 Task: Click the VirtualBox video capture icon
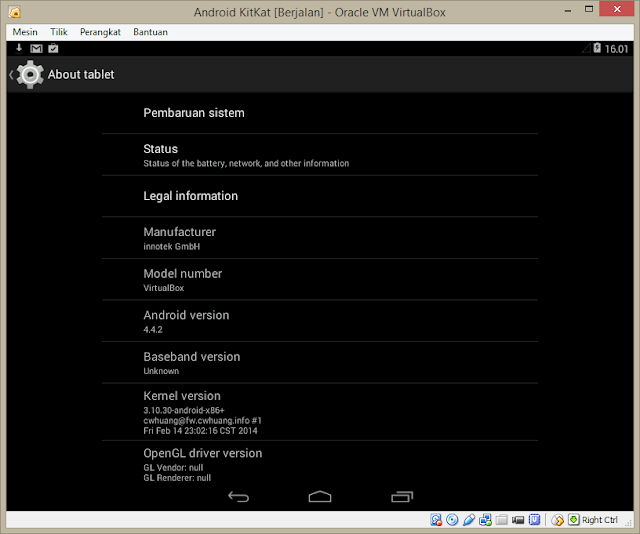click(518, 520)
